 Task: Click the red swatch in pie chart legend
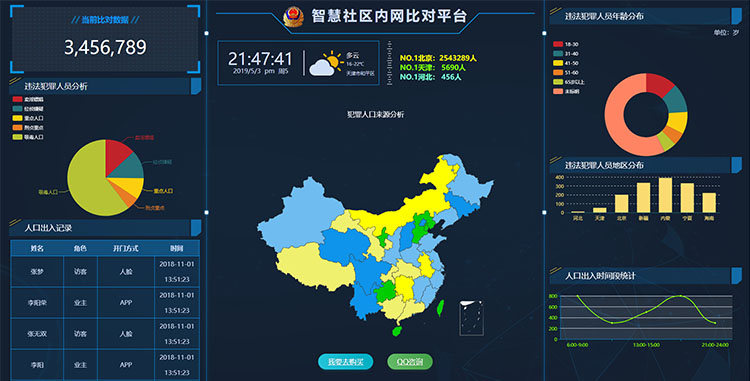17,99
